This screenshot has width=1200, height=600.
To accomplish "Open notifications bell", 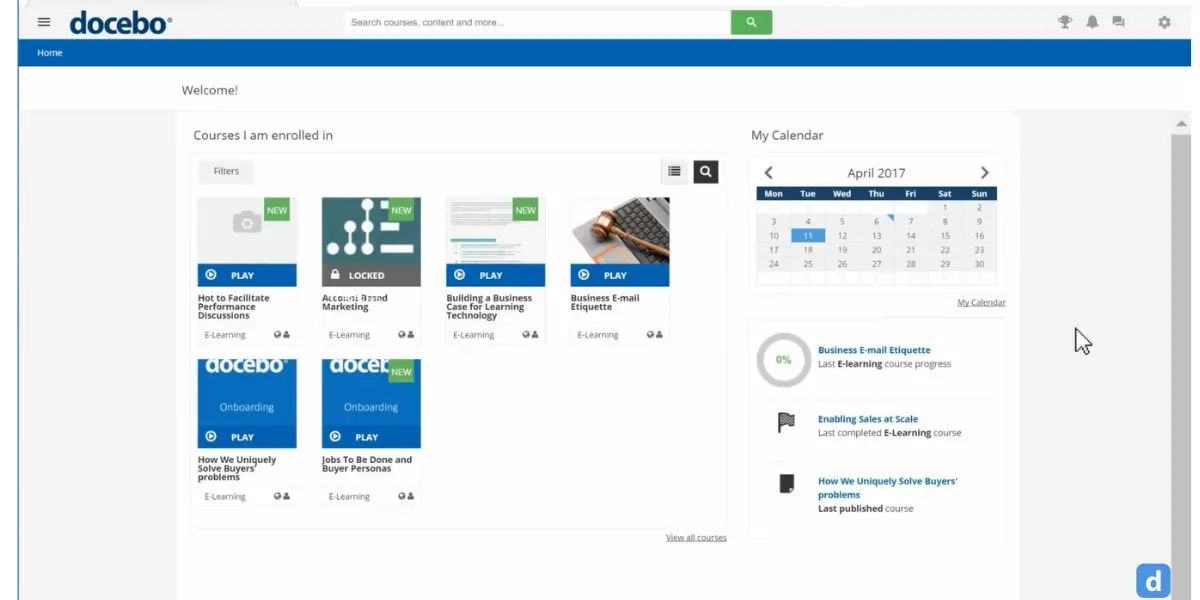I will [x=1092, y=22].
